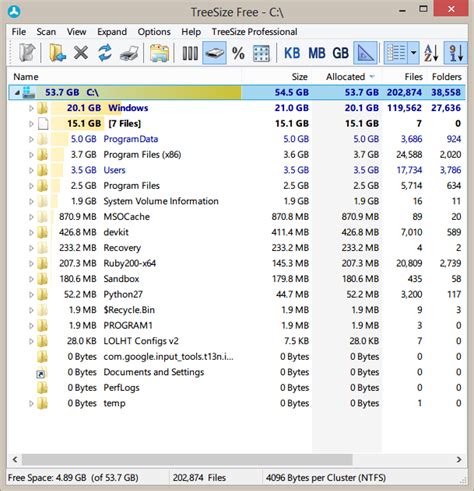Click the scroll left arrow
Viewport: 474px width, 491px height.
[x=15, y=459]
